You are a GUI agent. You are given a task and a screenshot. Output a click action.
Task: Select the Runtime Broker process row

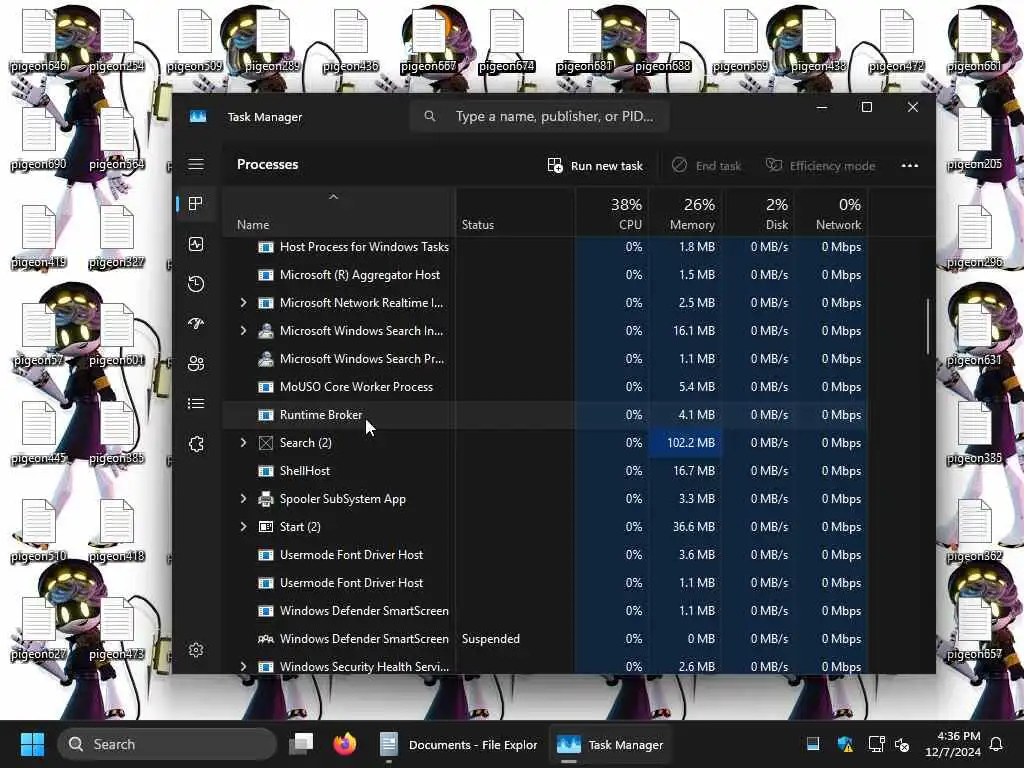coord(545,415)
